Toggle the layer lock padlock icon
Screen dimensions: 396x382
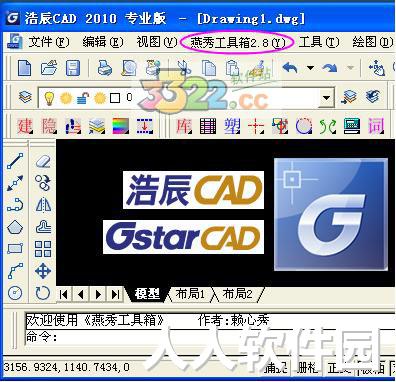(x=83, y=98)
